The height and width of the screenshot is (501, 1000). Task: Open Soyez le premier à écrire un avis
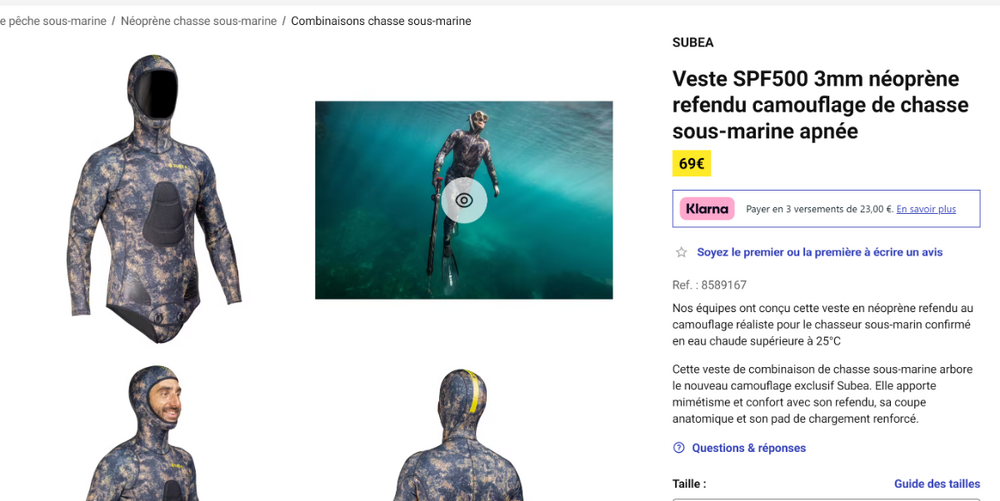coord(820,252)
